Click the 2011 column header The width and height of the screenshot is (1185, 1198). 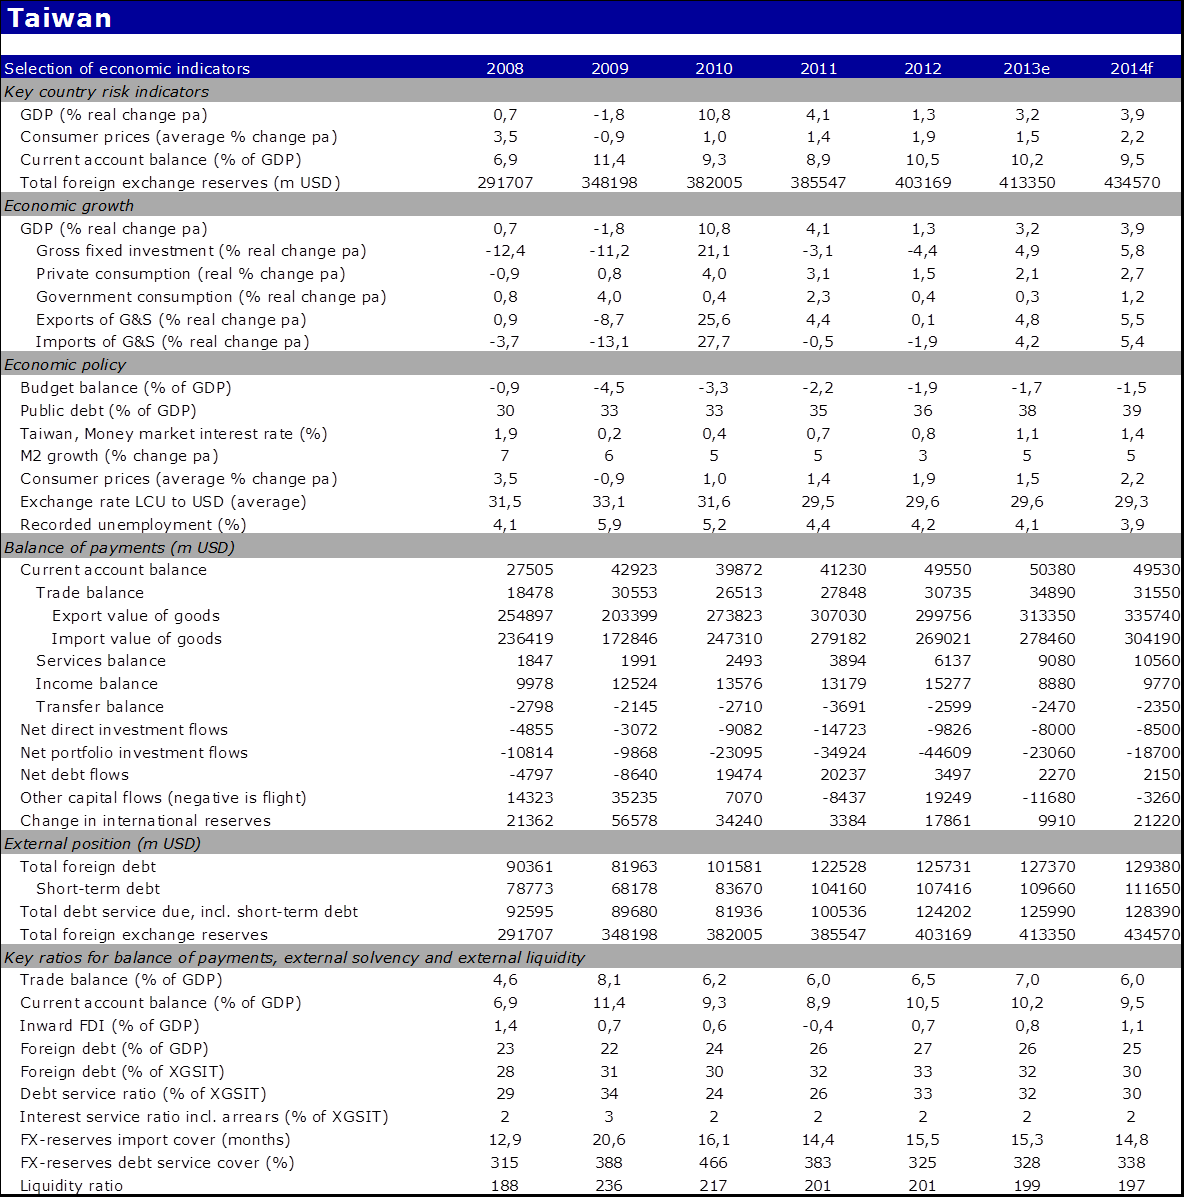818,68
